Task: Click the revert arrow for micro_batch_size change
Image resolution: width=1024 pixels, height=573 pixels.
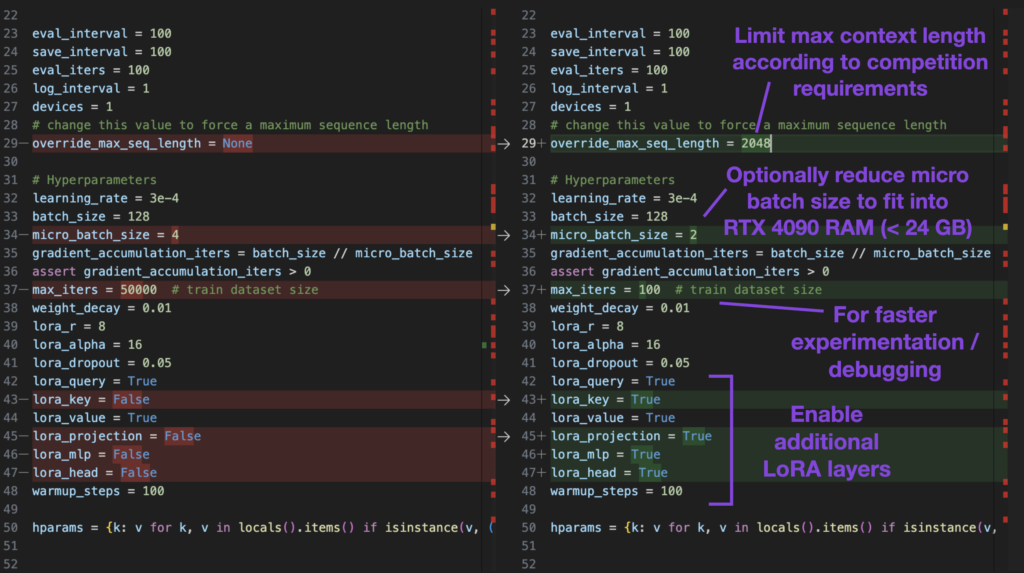Action: click(506, 235)
